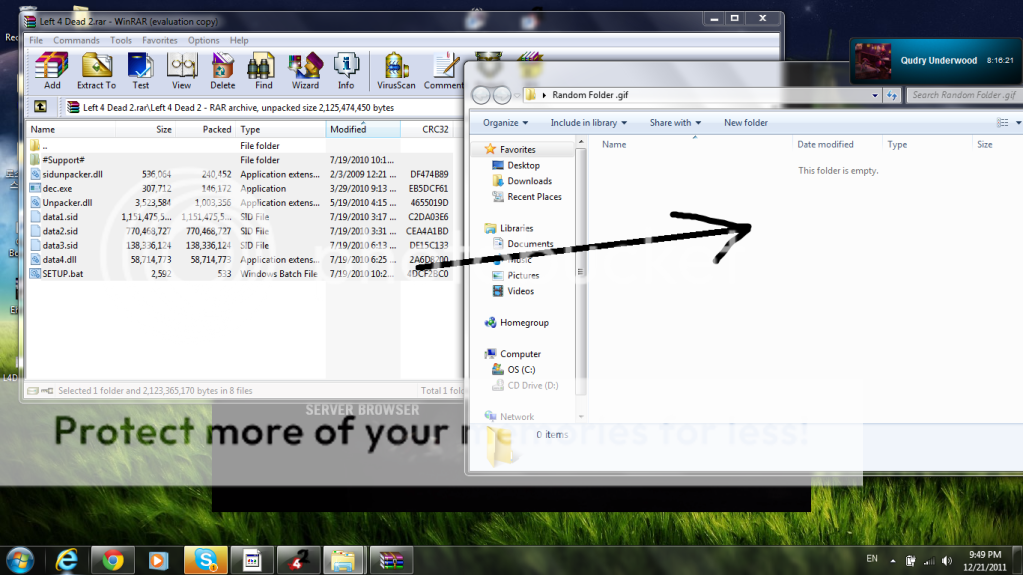1023x575 pixels.
Task: Select Pictures library in navigation pane
Action: click(x=523, y=275)
